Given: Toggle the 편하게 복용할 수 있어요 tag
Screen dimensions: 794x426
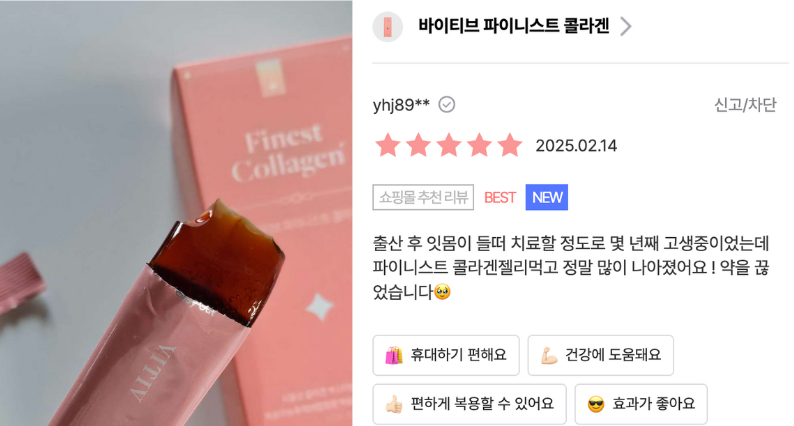Looking at the screenshot, I should pyautogui.click(x=469, y=404).
